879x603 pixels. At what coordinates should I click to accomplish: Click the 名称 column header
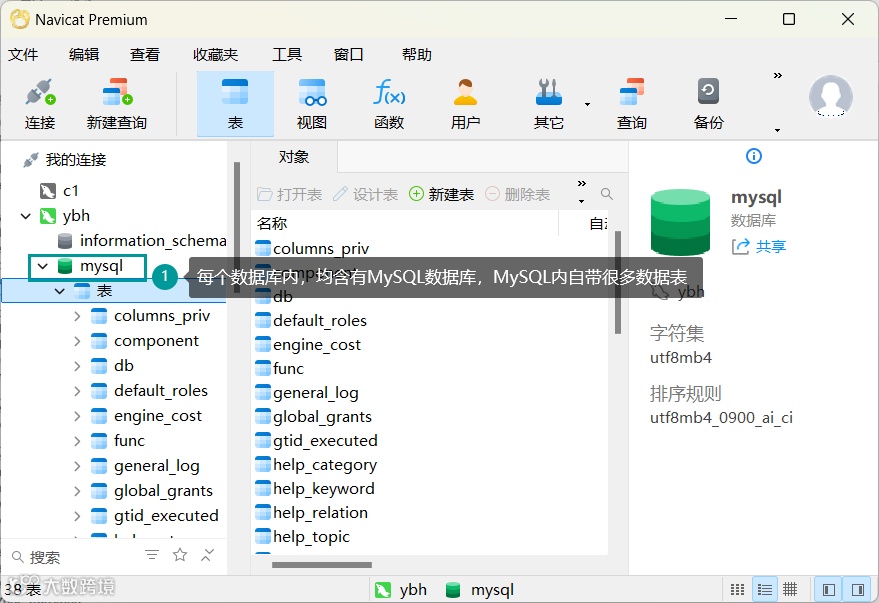405,223
